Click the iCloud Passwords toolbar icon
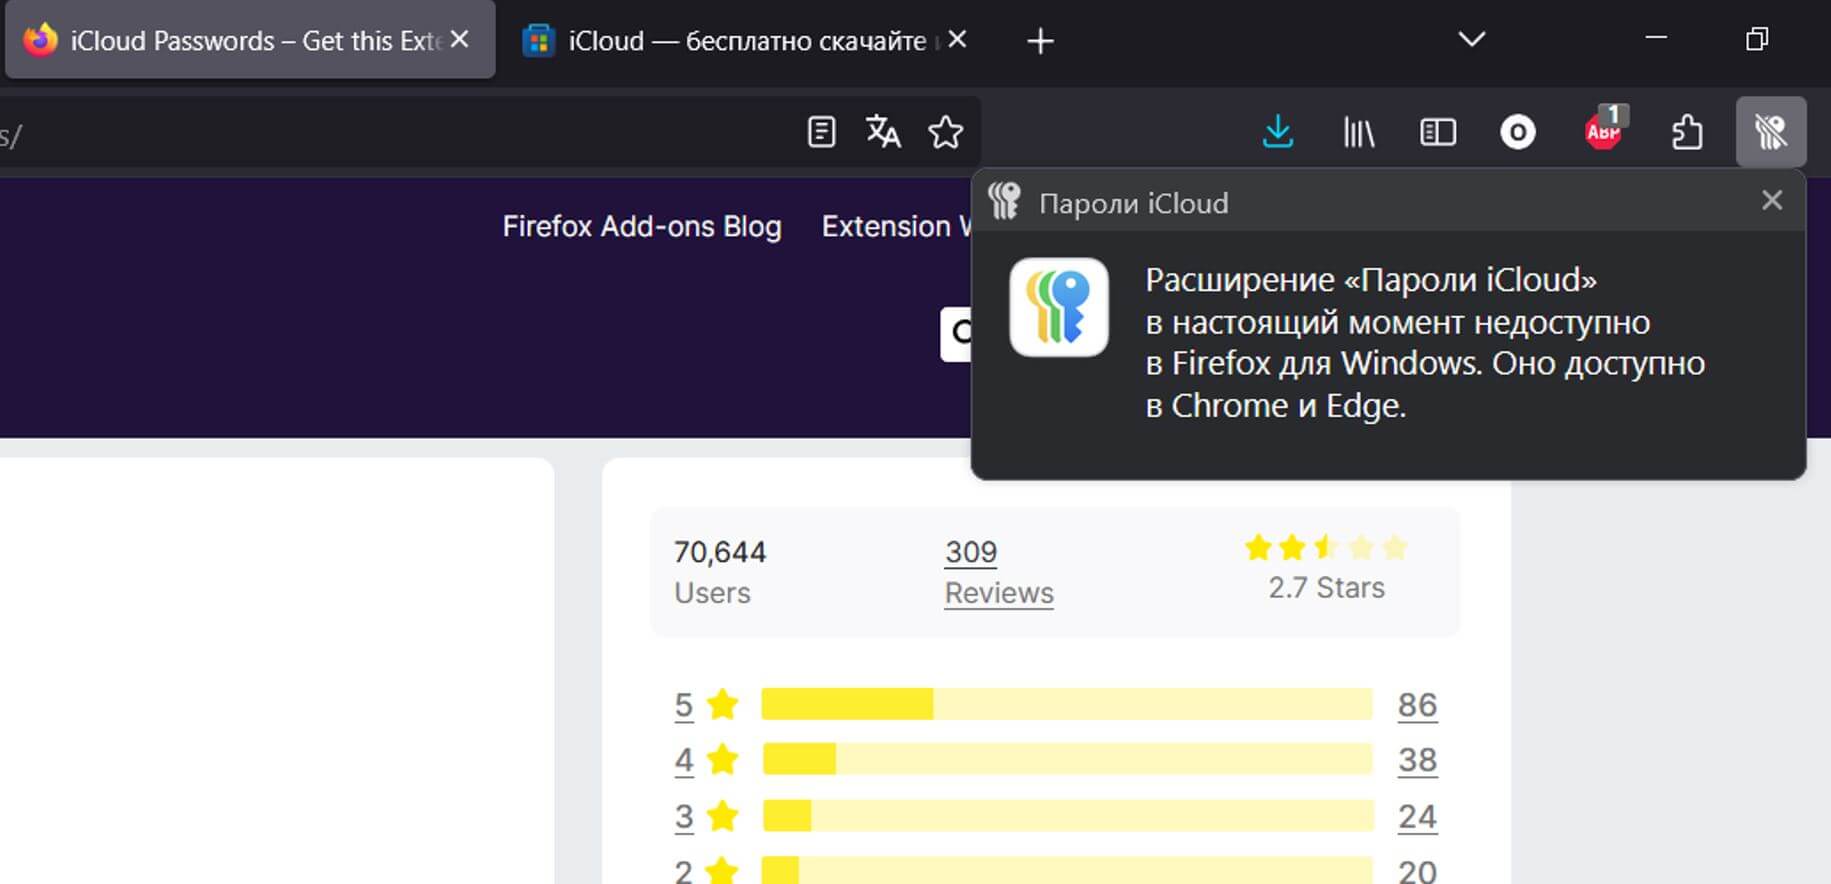The image size is (1831, 884). click(1771, 132)
